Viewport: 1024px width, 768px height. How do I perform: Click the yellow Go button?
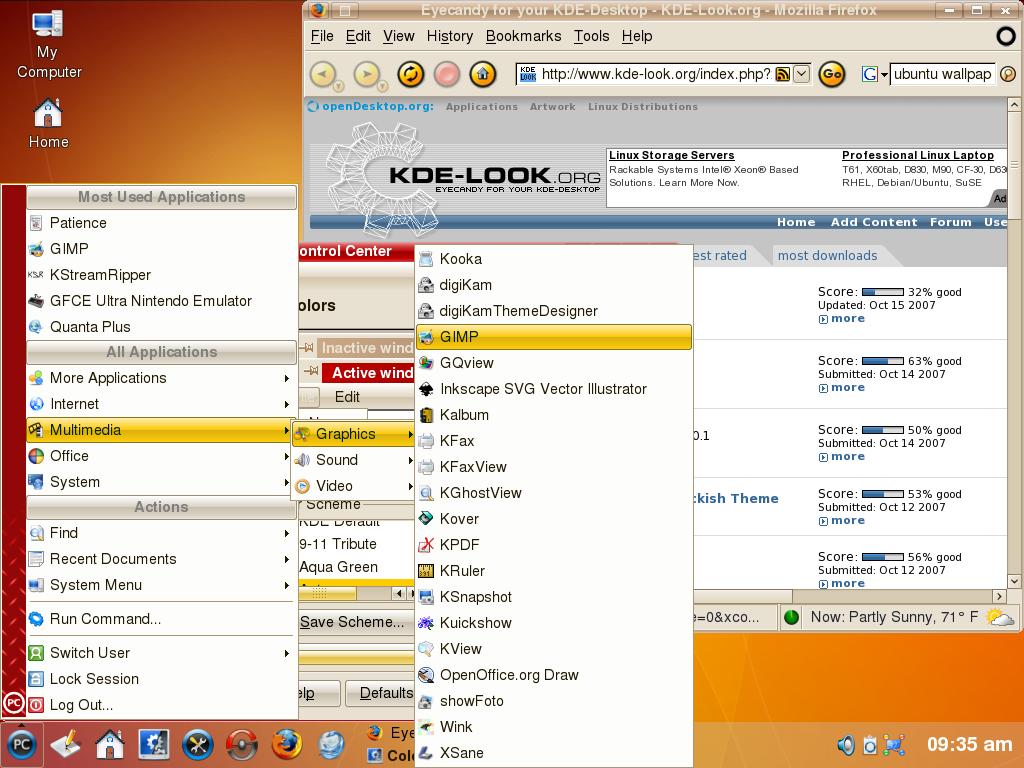coord(831,74)
